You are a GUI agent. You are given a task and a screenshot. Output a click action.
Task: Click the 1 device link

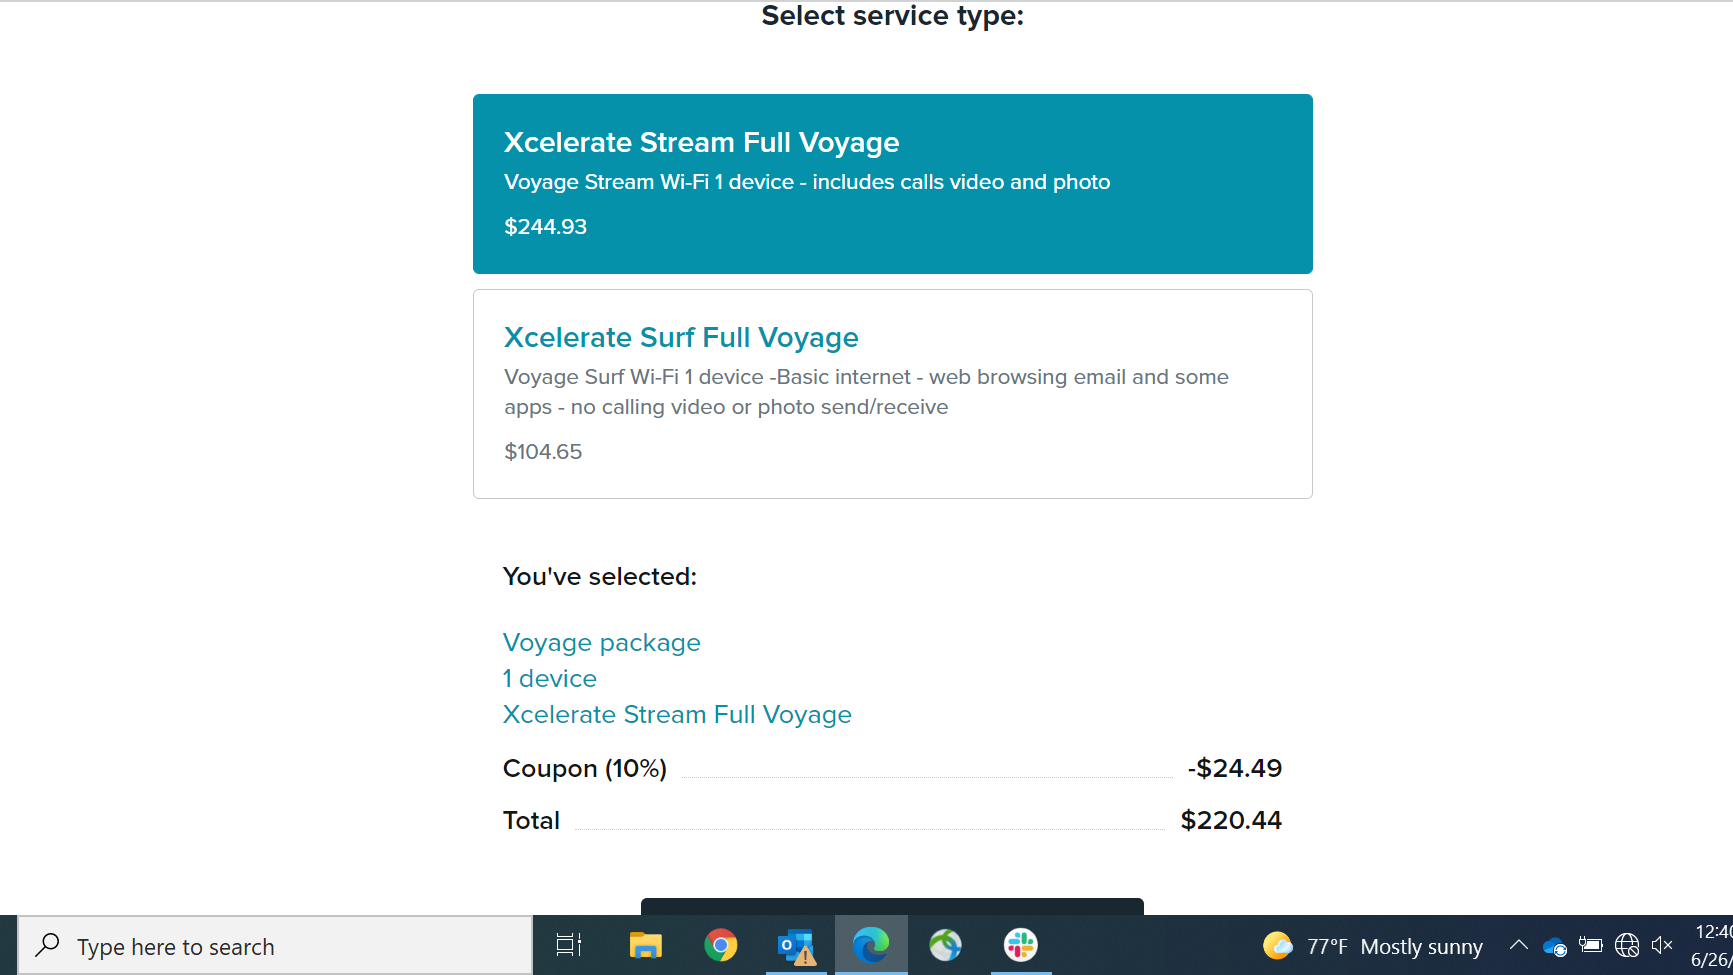click(549, 679)
